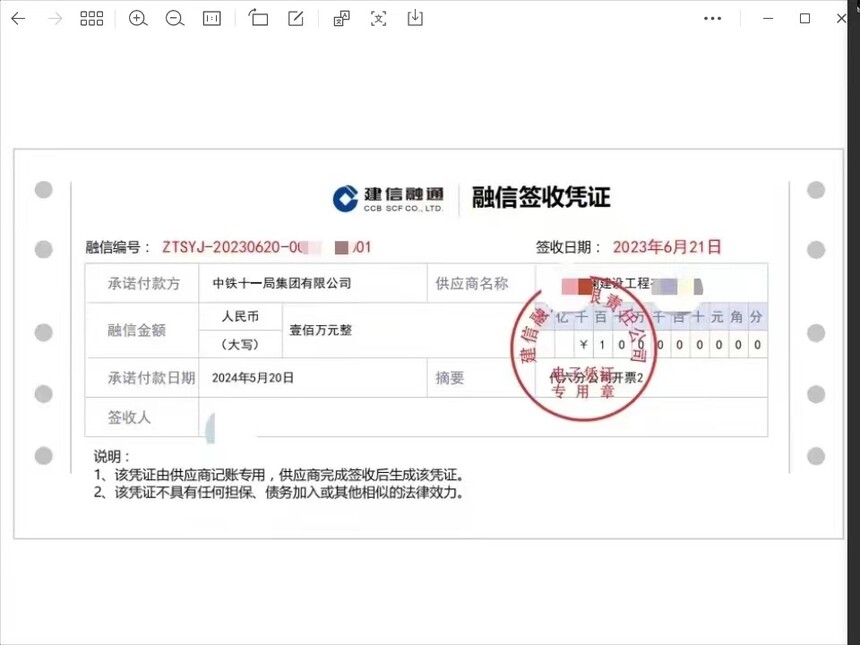860x645 pixels.
Task: Start text recognition on the image
Action: [378, 19]
